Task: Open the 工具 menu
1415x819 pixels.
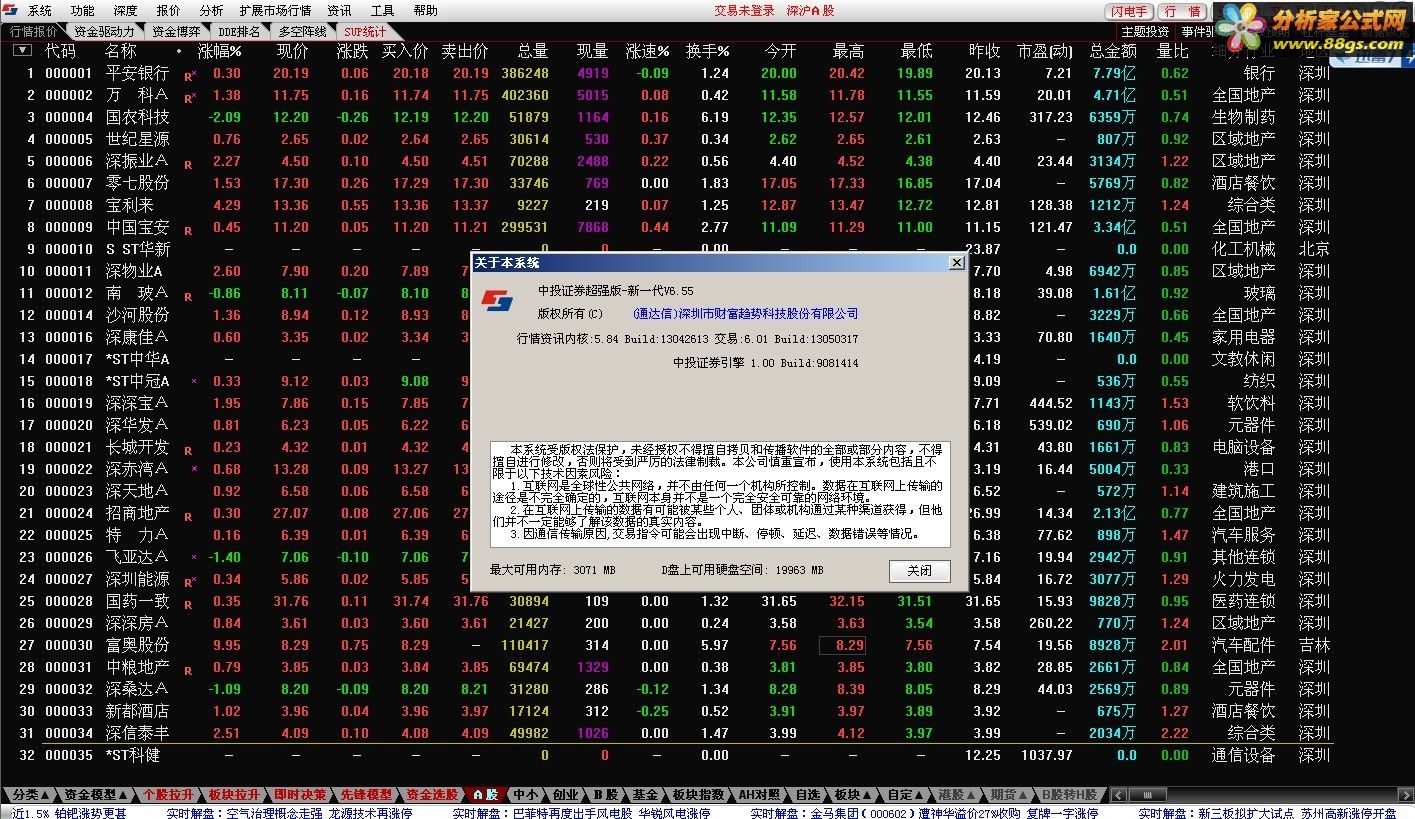Action: [383, 11]
